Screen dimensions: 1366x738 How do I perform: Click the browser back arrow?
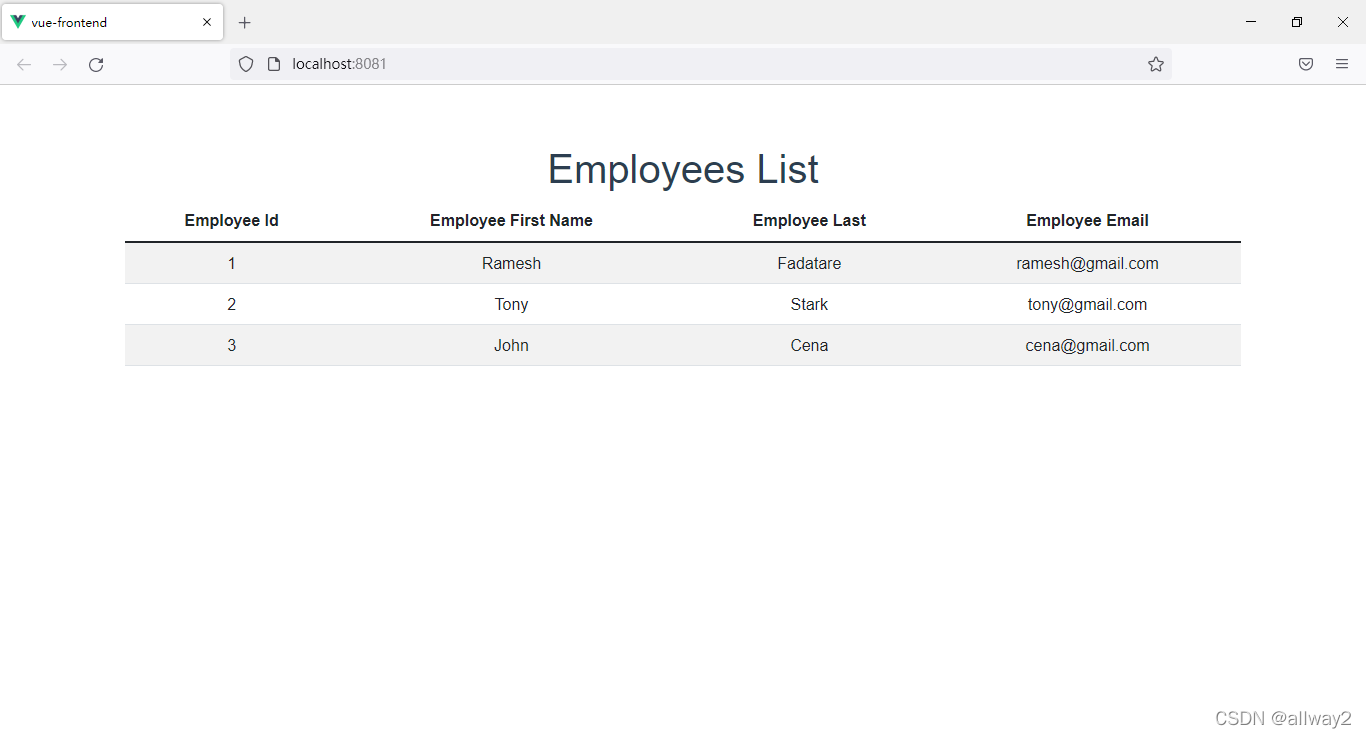pos(24,64)
